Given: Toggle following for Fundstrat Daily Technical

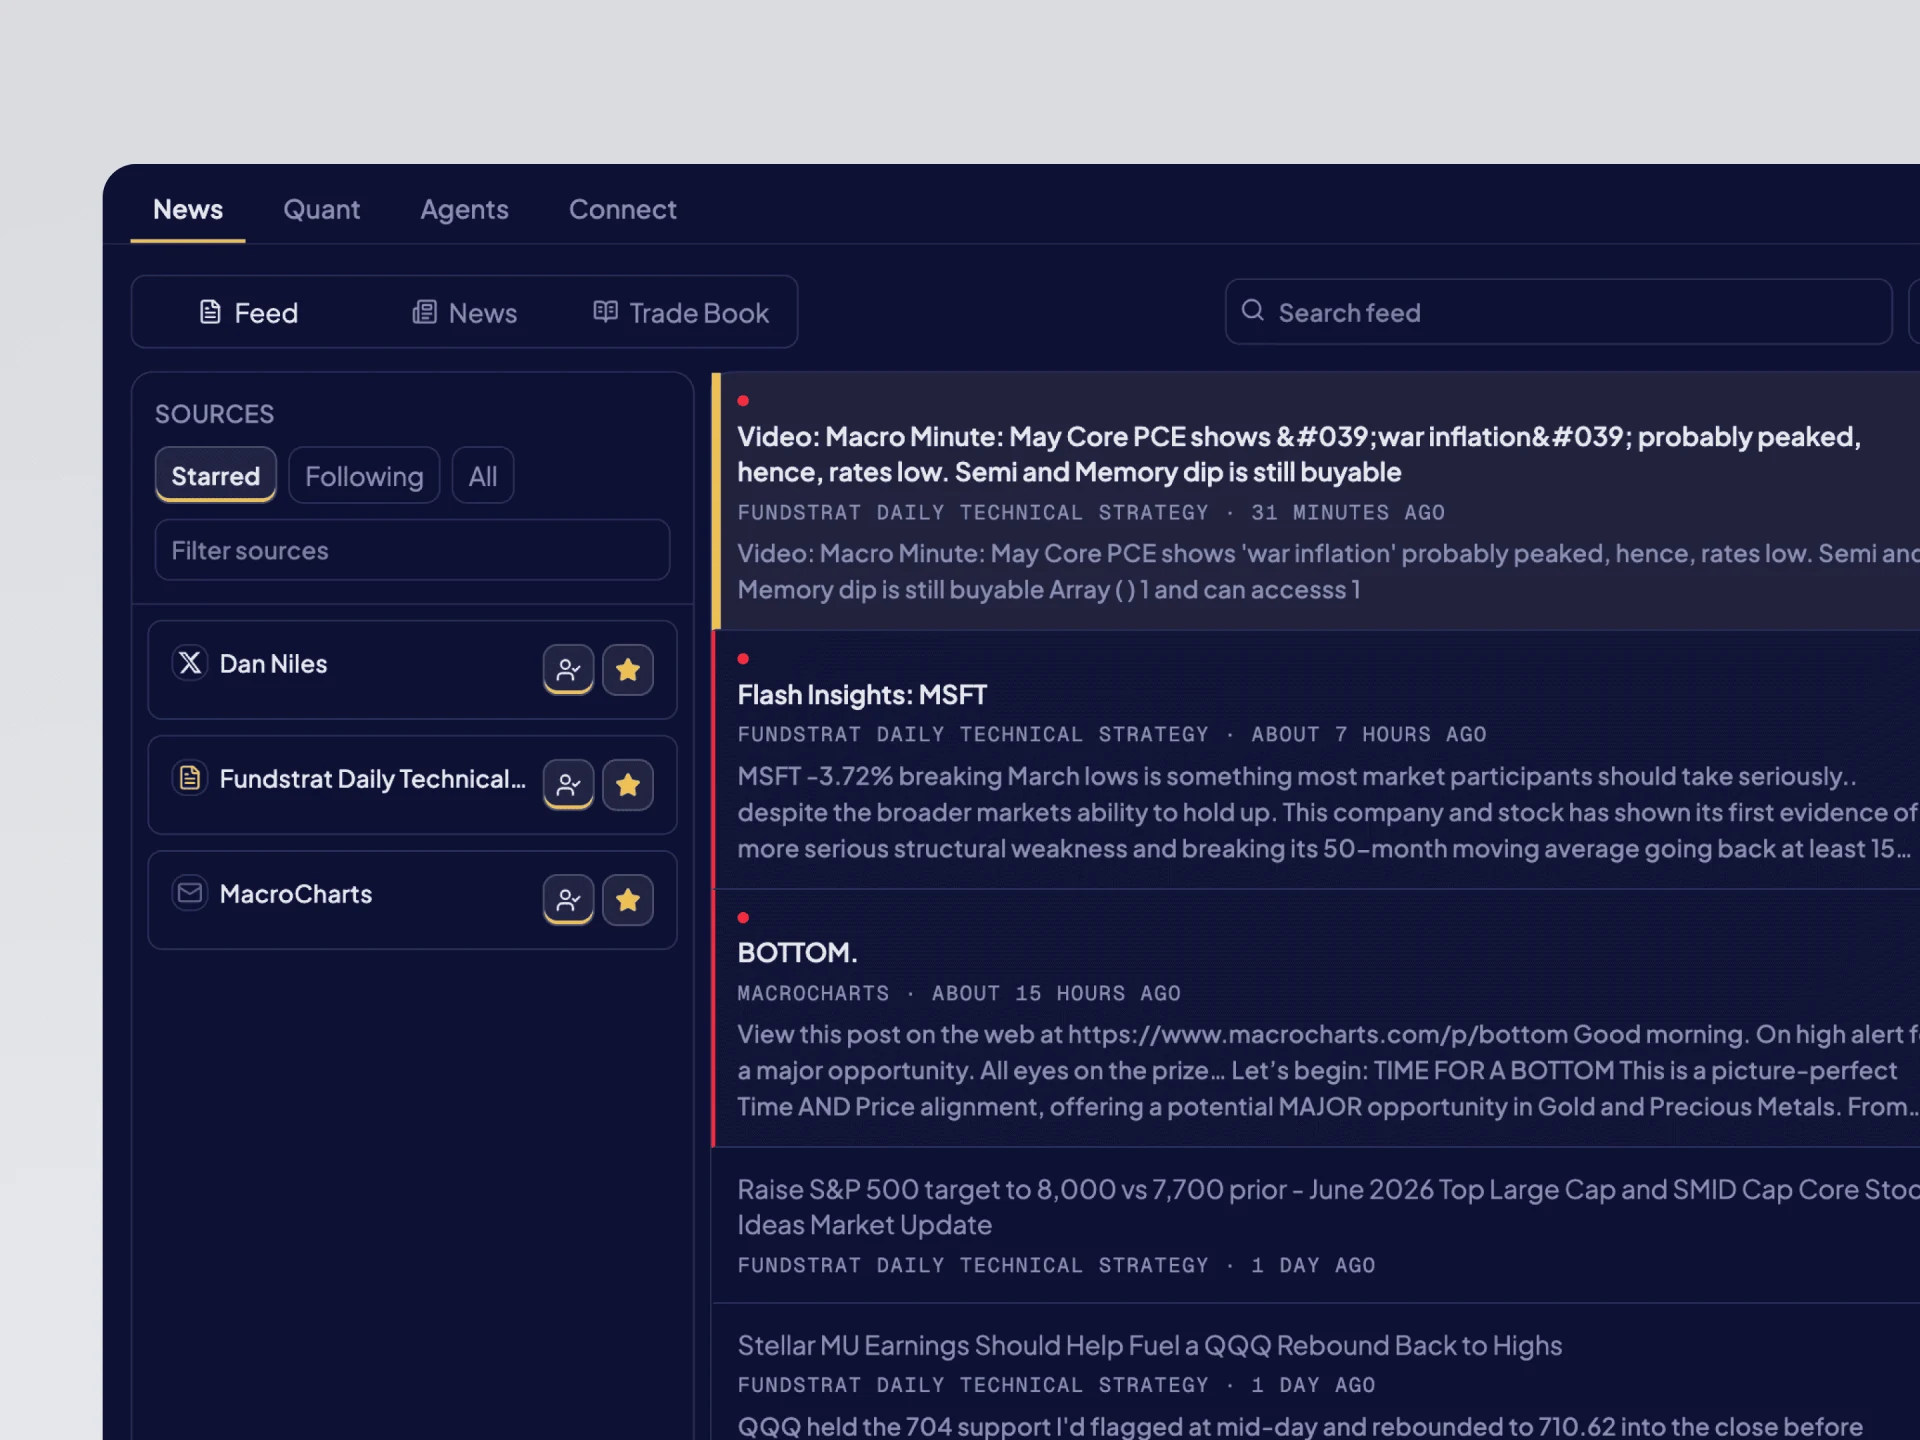Looking at the screenshot, I should [568, 784].
